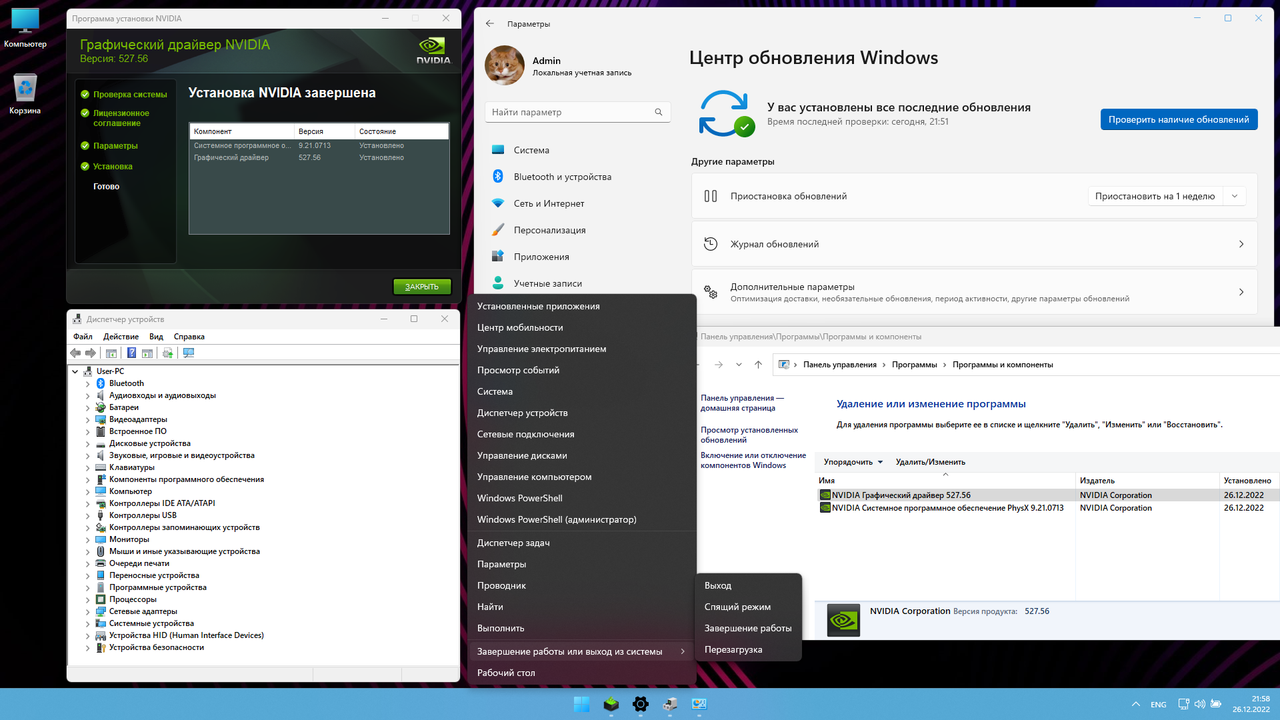This screenshot has width=1280, height=720.
Task: Click the NVIDIA installer taskbar icon
Action: [611, 704]
